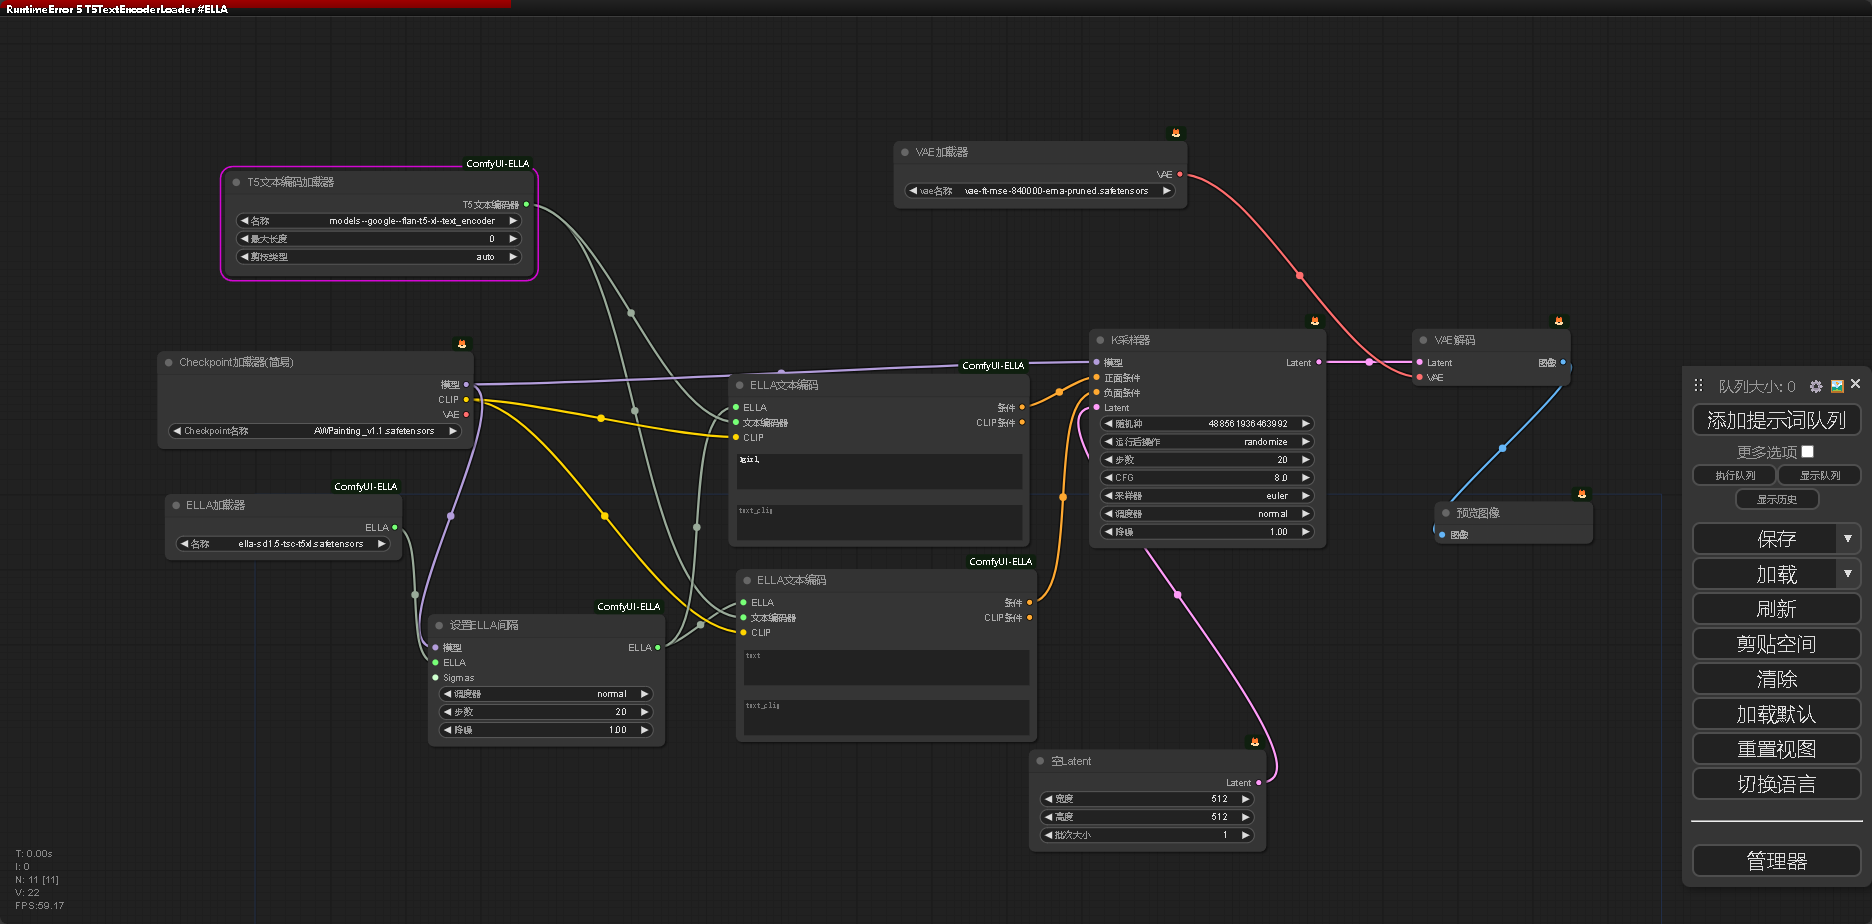Screen dimensions: 1872x924
Task: Collapse ELLA加载器 node via its title dot
Action: point(176,505)
